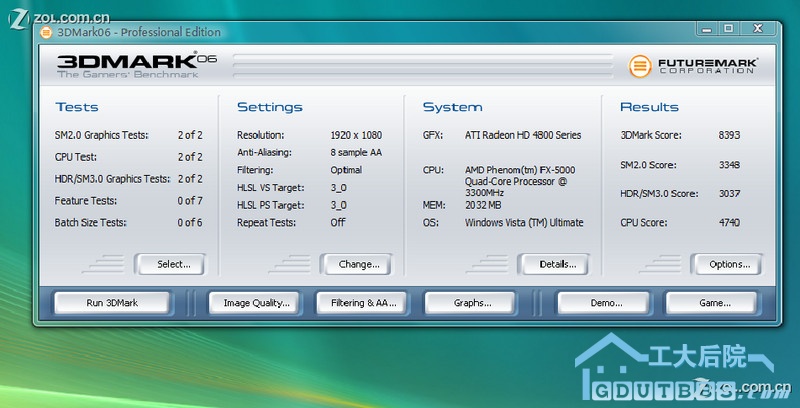Click the SM2.0 Score value 3348
800x408 pixels.
click(729, 165)
